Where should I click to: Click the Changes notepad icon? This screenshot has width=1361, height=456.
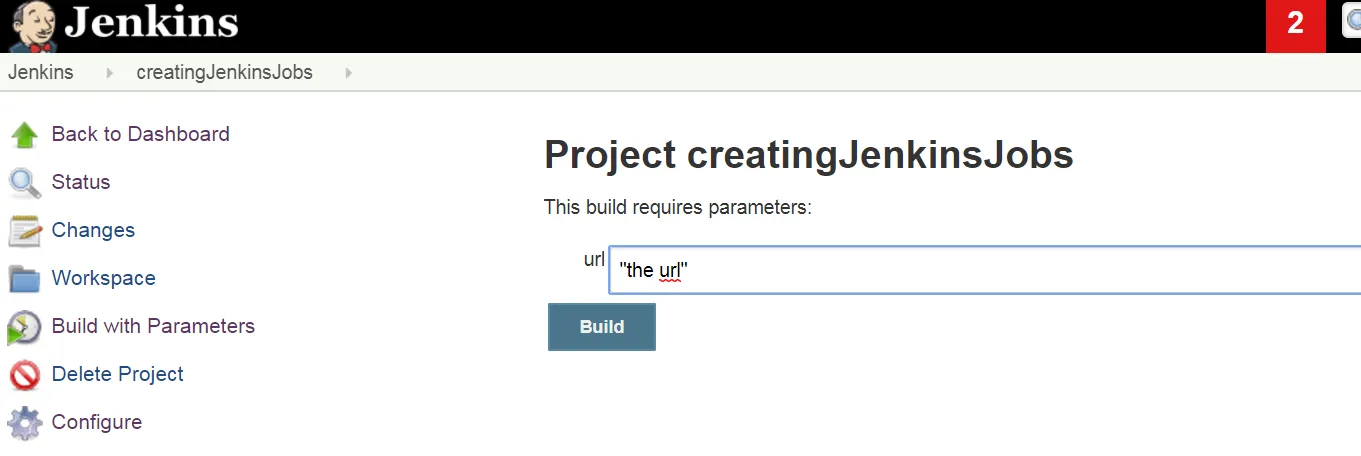tap(24, 231)
